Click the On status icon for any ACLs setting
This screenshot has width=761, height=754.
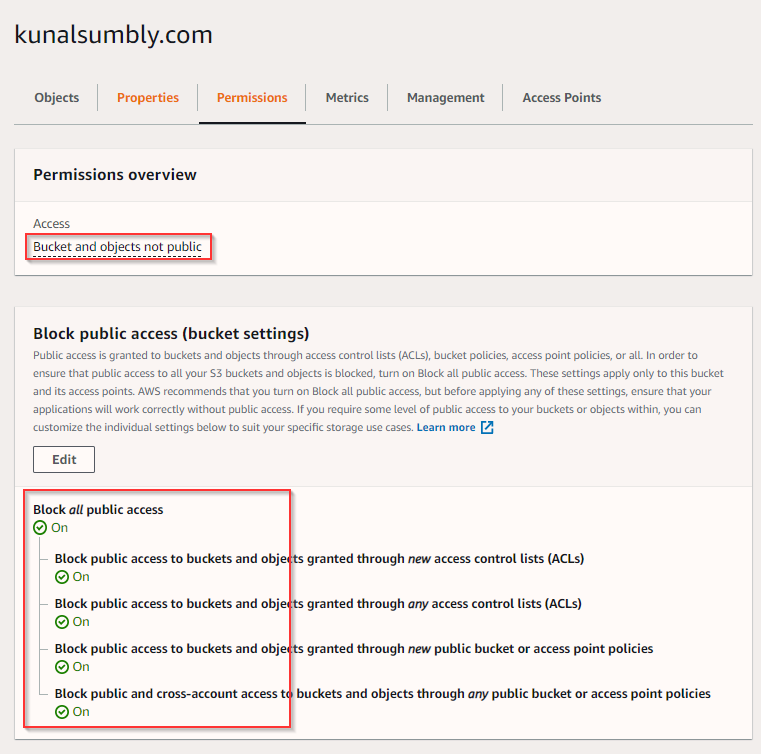[62, 622]
